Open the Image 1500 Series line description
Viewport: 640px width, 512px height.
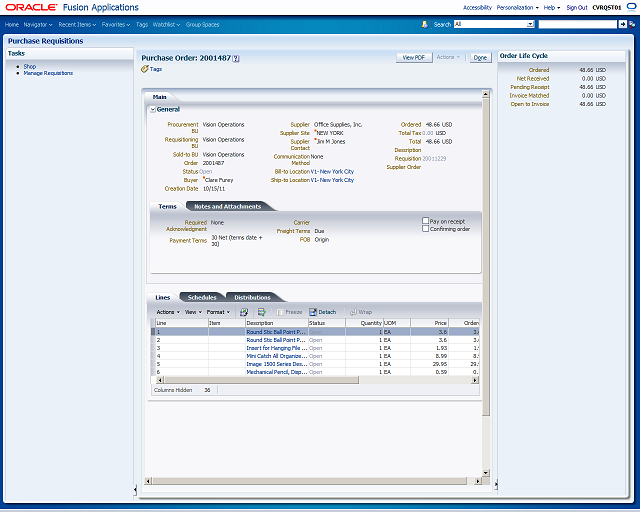click(x=276, y=364)
